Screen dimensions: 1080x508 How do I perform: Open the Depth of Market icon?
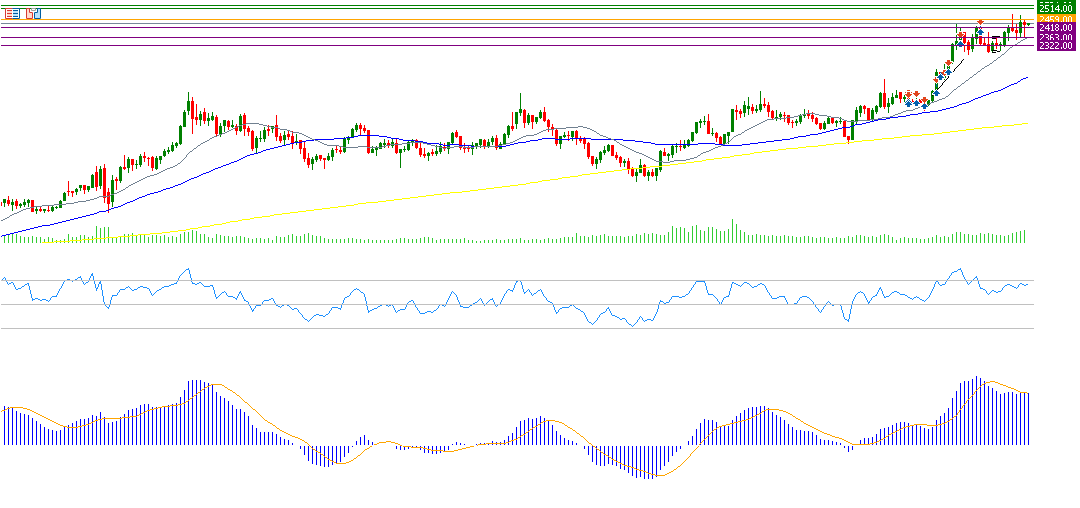[x=34, y=13]
